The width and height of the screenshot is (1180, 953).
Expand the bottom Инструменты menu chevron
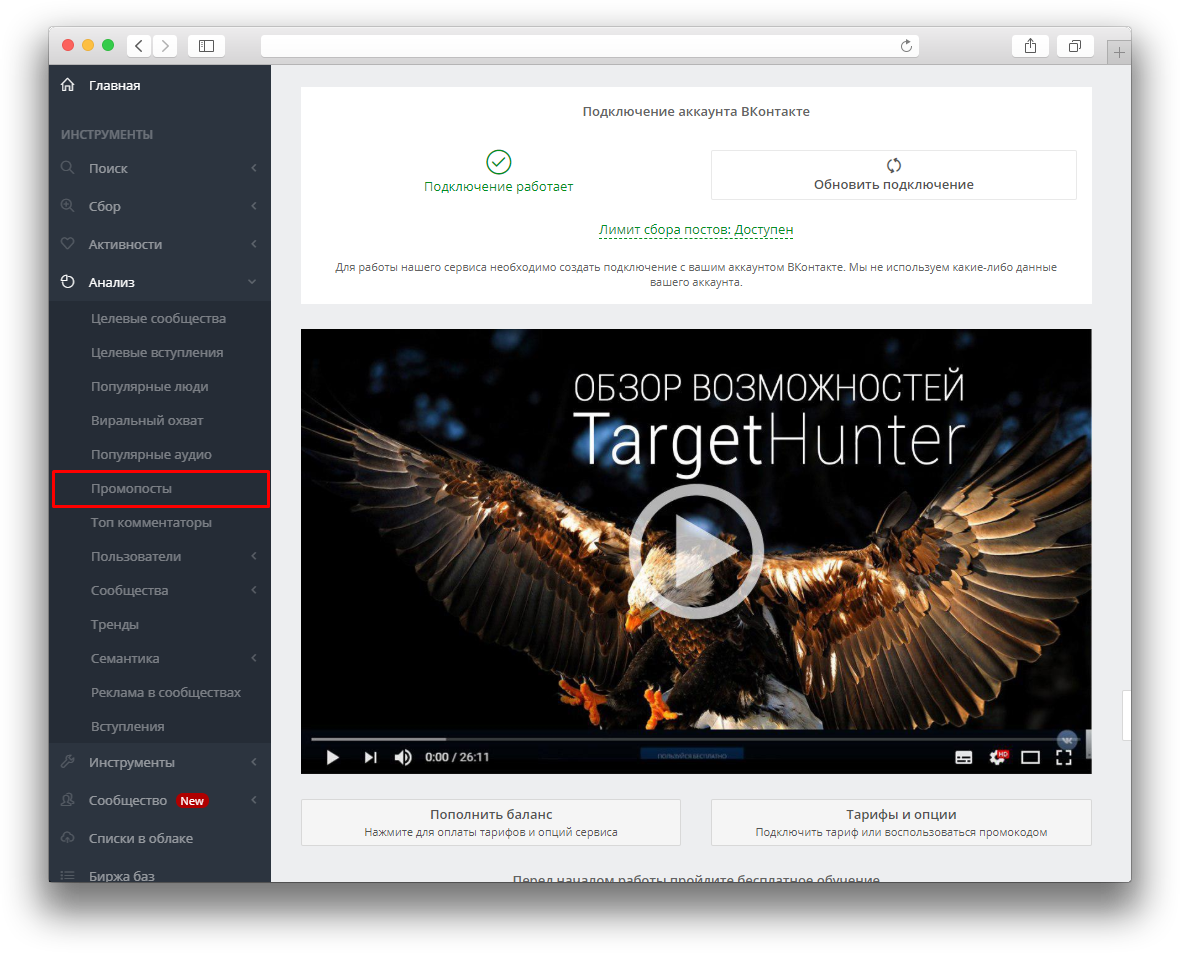(254, 762)
